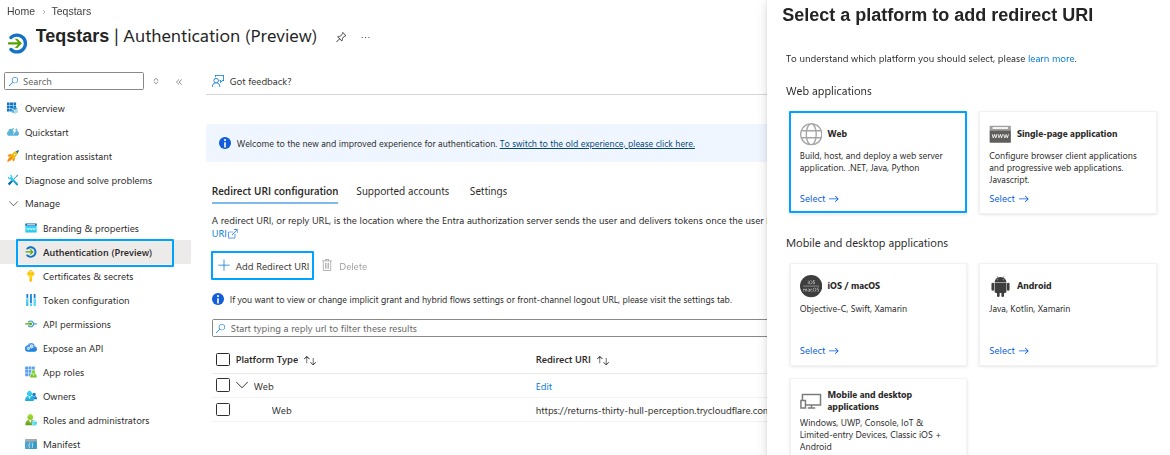Collapse the Manage section in sidebar
Viewport: 1170px width, 455px height.
(13, 204)
